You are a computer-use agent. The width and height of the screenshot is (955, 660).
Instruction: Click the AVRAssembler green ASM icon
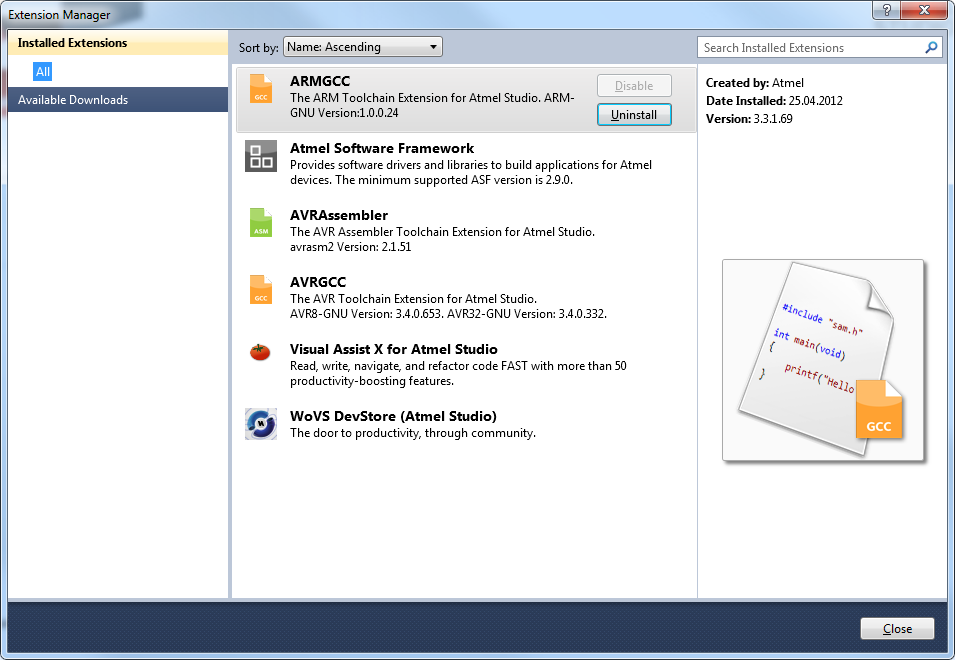(260, 222)
